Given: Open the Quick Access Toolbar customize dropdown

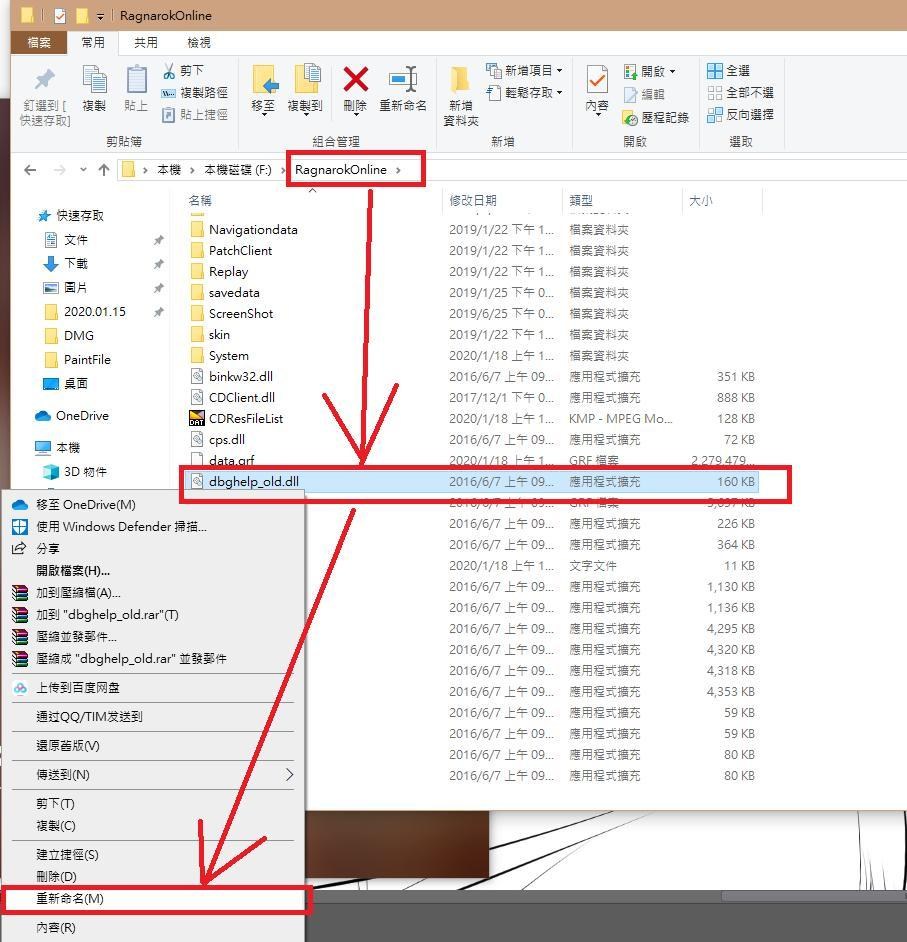Looking at the screenshot, I should coord(100,17).
